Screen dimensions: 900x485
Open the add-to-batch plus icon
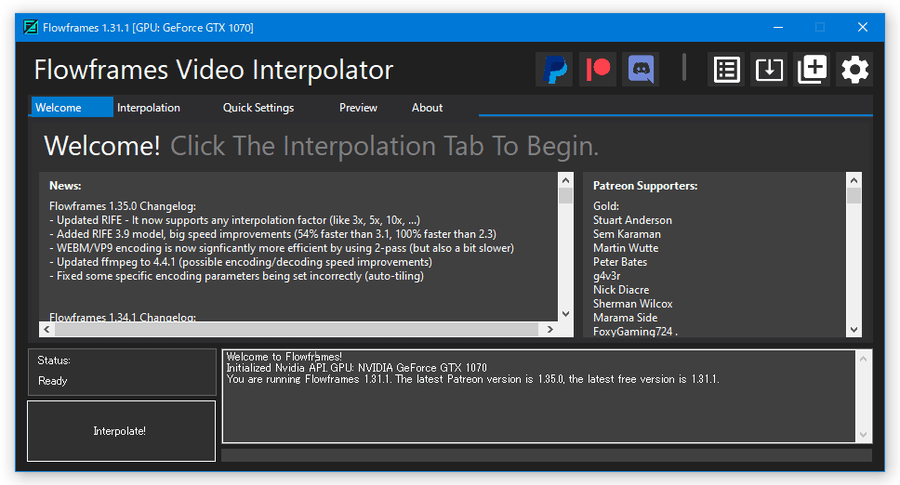[812, 69]
